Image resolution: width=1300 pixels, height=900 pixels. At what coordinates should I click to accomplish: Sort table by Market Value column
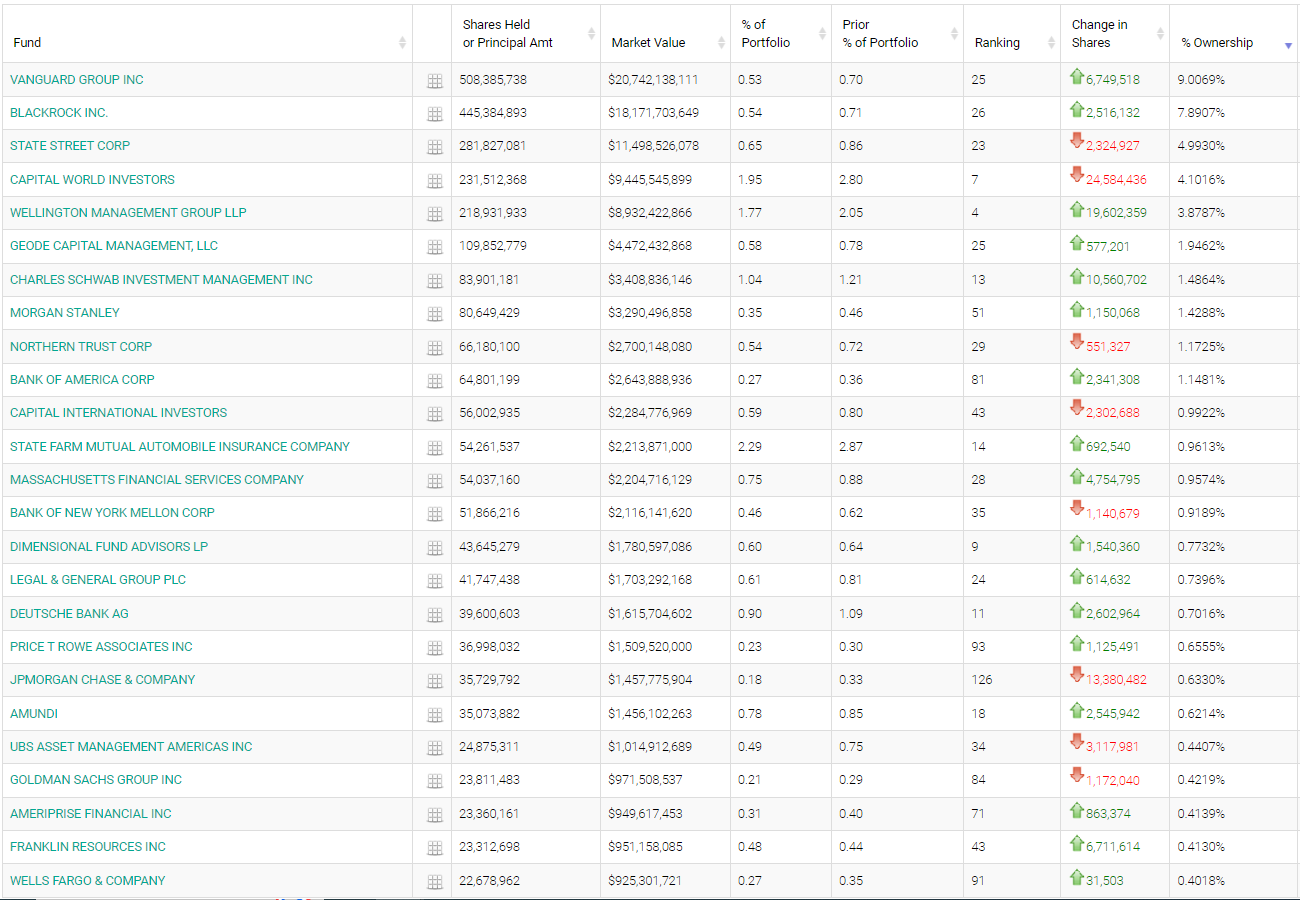[666, 34]
